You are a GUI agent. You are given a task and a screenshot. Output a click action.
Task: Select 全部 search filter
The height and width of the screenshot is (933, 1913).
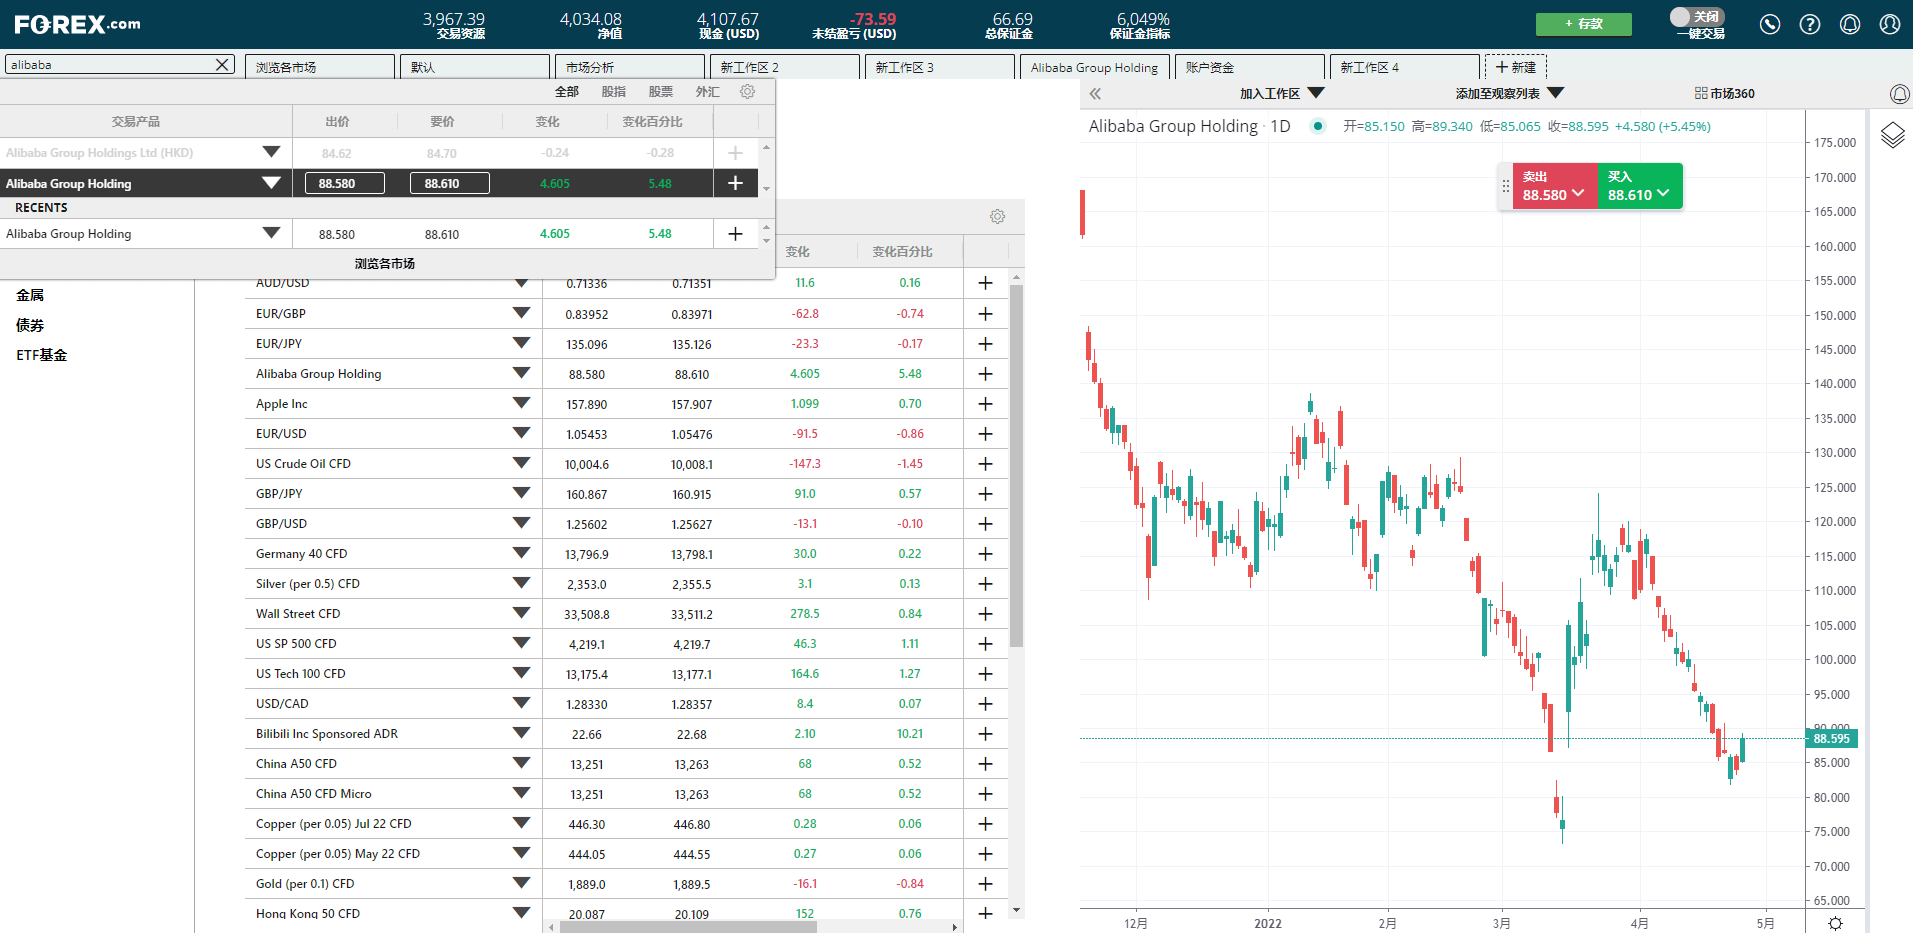(567, 92)
